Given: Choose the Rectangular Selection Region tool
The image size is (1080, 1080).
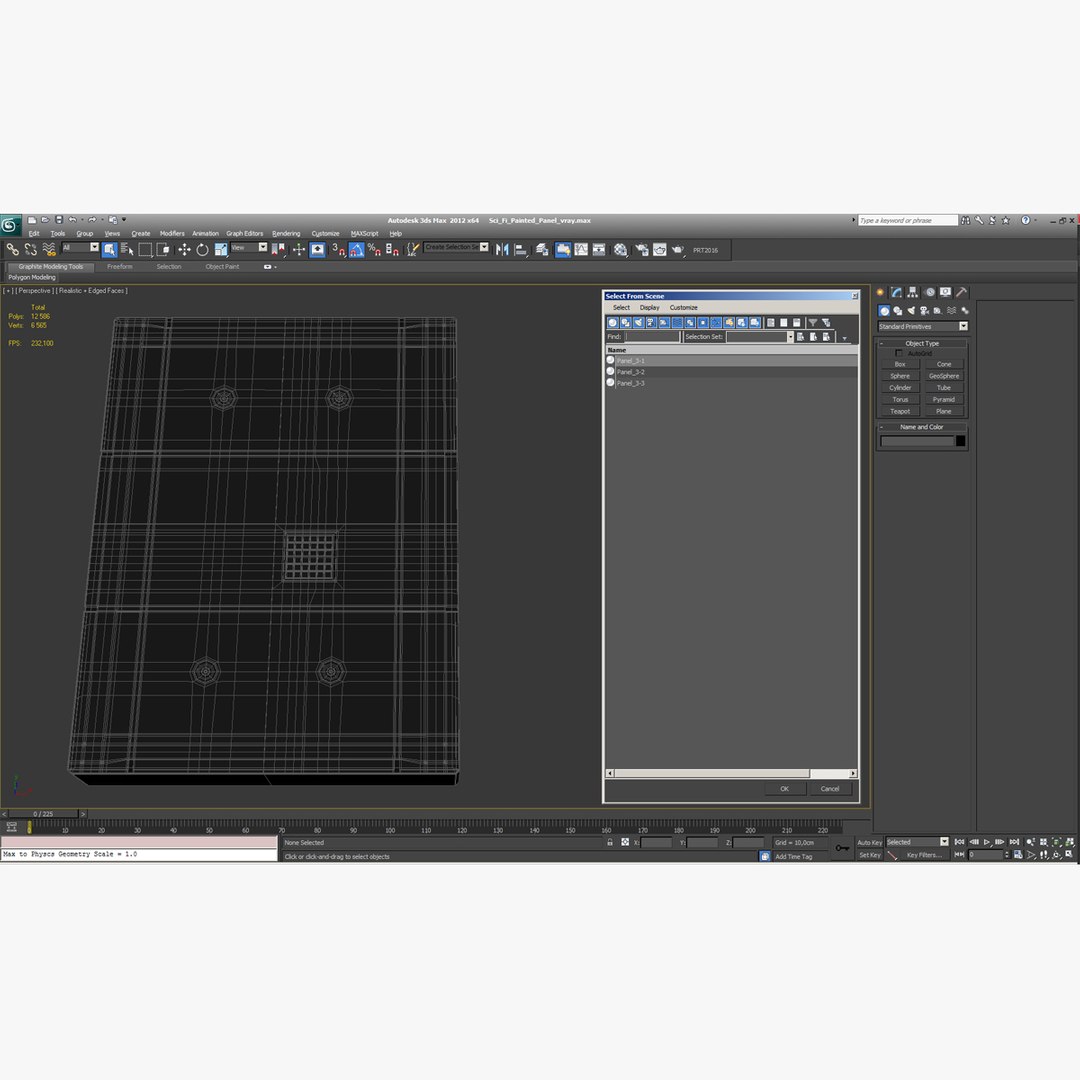Looking at the screenshot, I should pos(145,249).
